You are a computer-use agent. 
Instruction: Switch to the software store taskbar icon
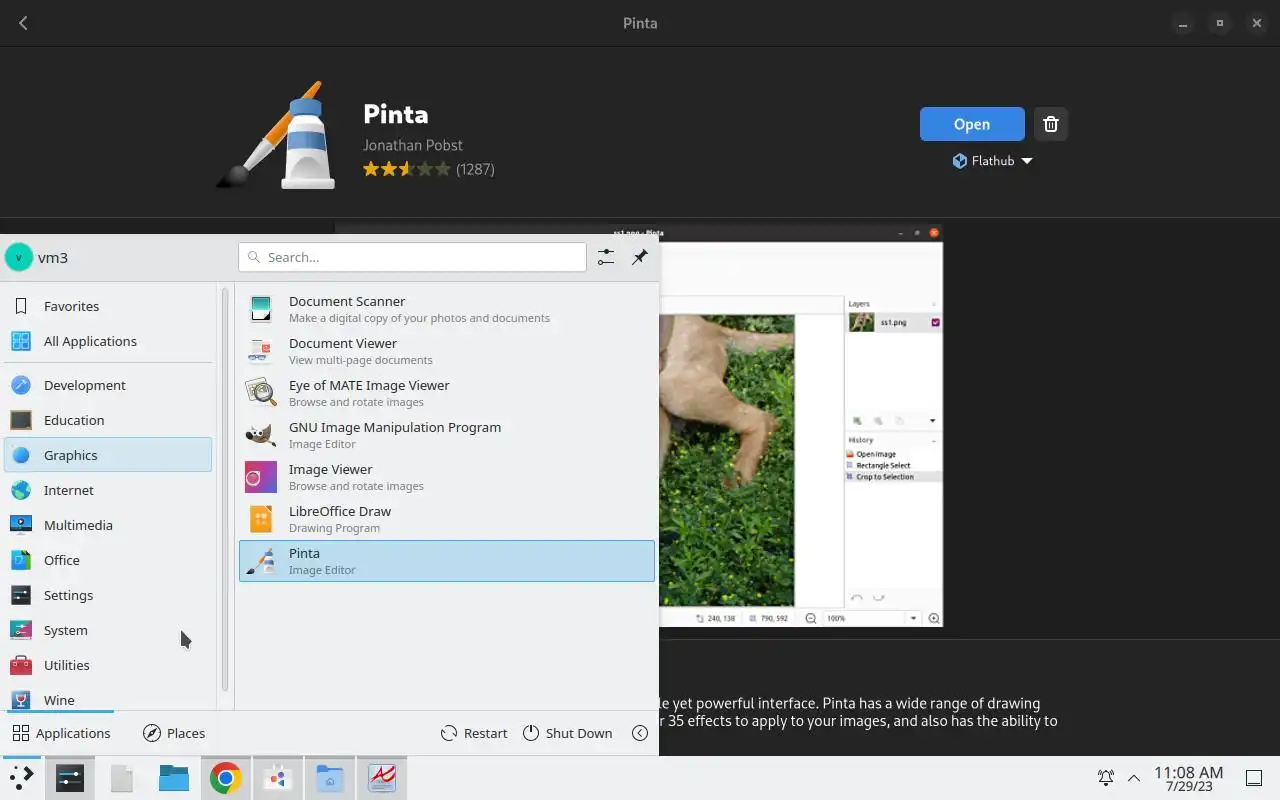[x=278, y=778]
